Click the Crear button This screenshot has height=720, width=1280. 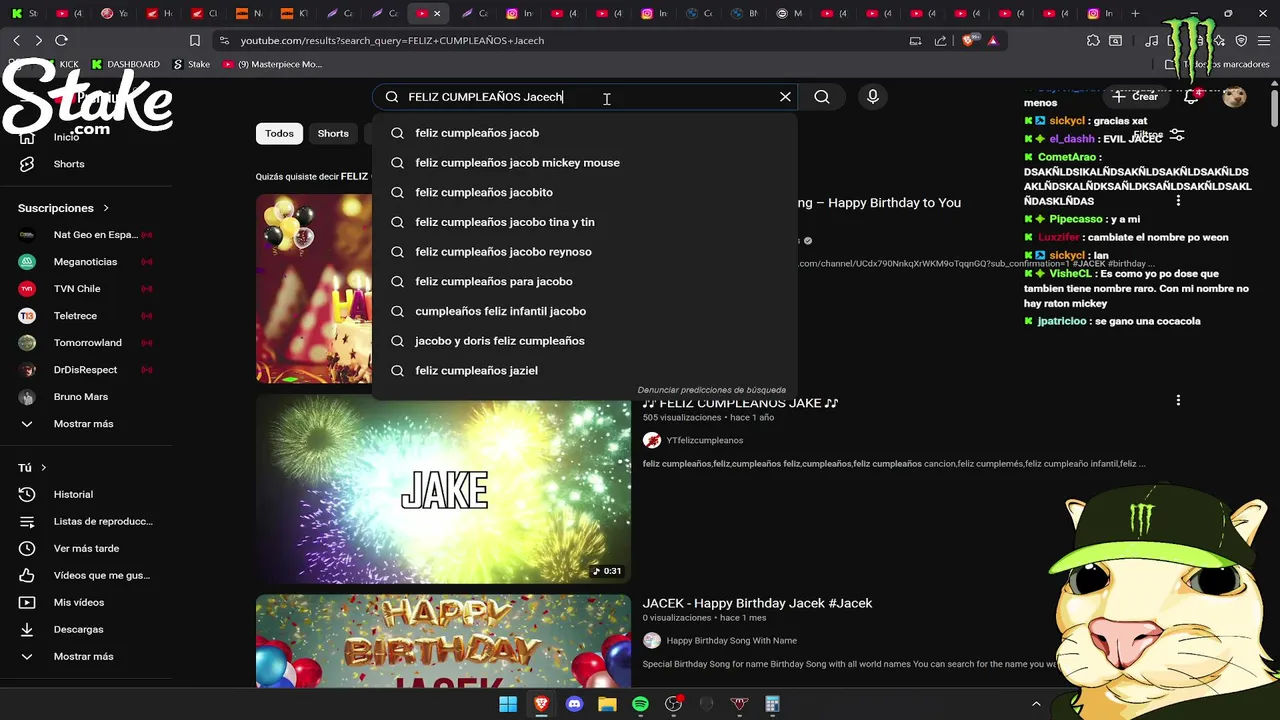tap(1135, 97)
